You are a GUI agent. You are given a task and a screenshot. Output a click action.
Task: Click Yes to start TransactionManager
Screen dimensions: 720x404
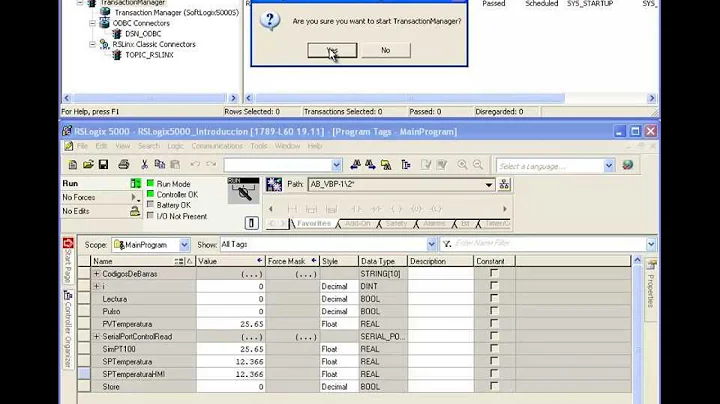332,50
